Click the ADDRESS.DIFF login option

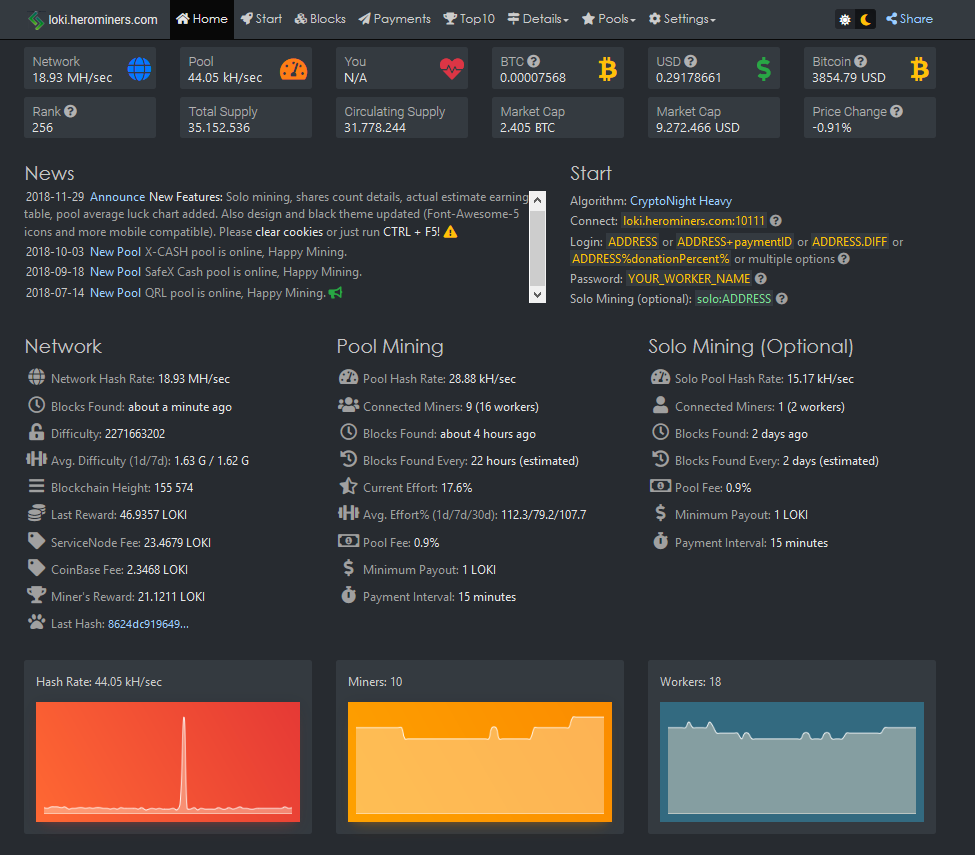849,241
